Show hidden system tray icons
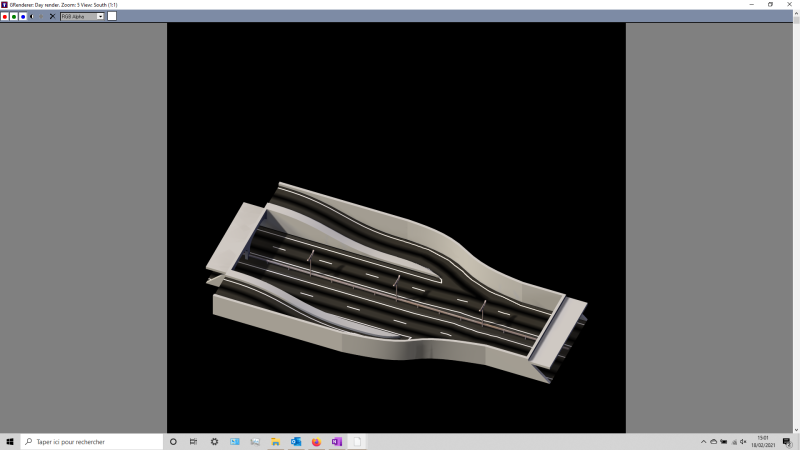 point(704,442)
